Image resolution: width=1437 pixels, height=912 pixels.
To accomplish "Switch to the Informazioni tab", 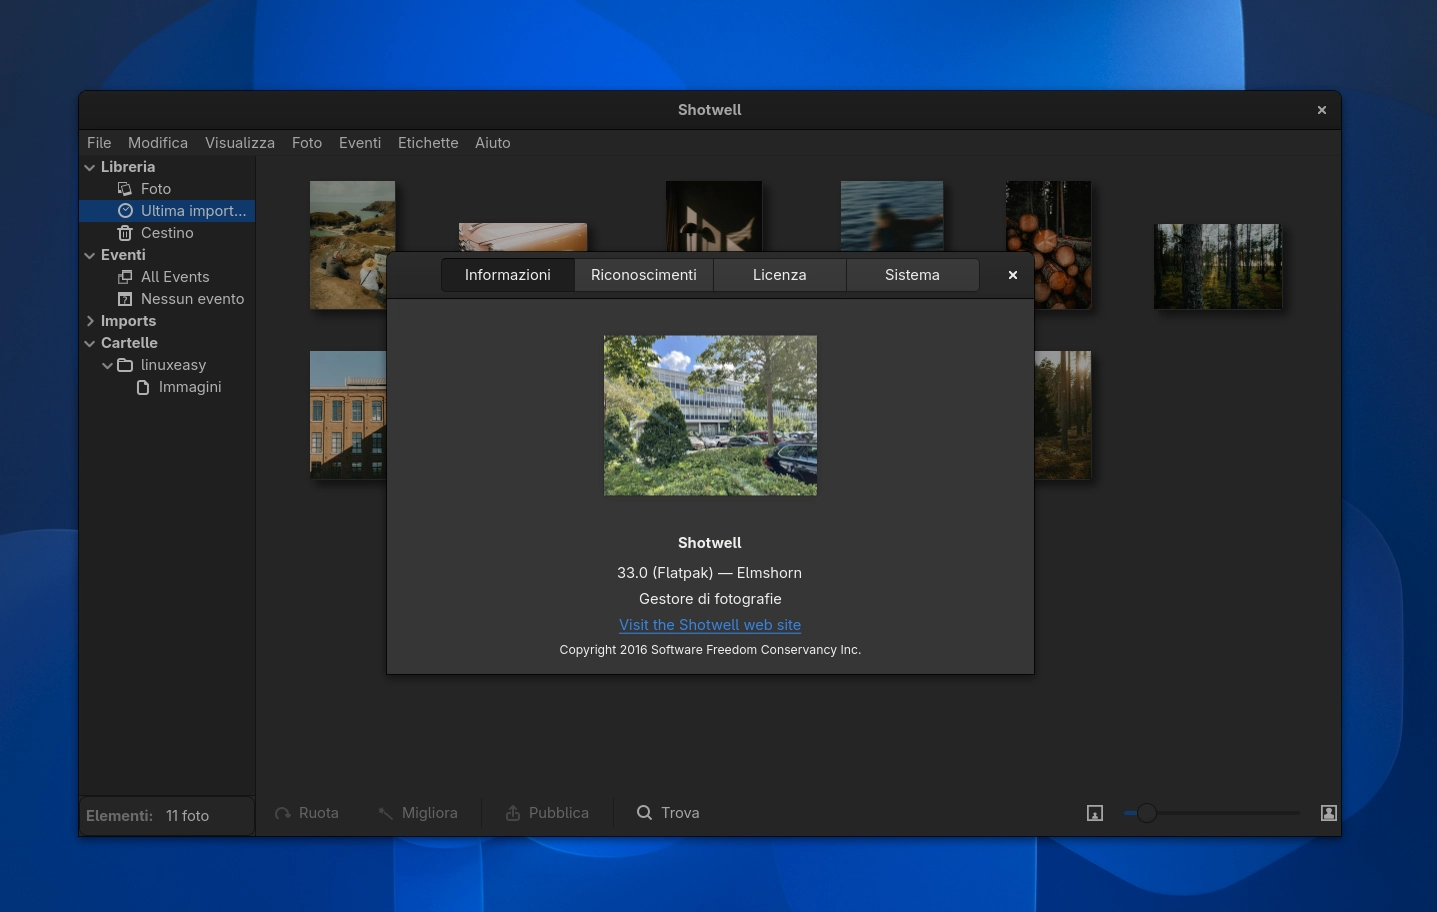I will (x=508, y=275).
